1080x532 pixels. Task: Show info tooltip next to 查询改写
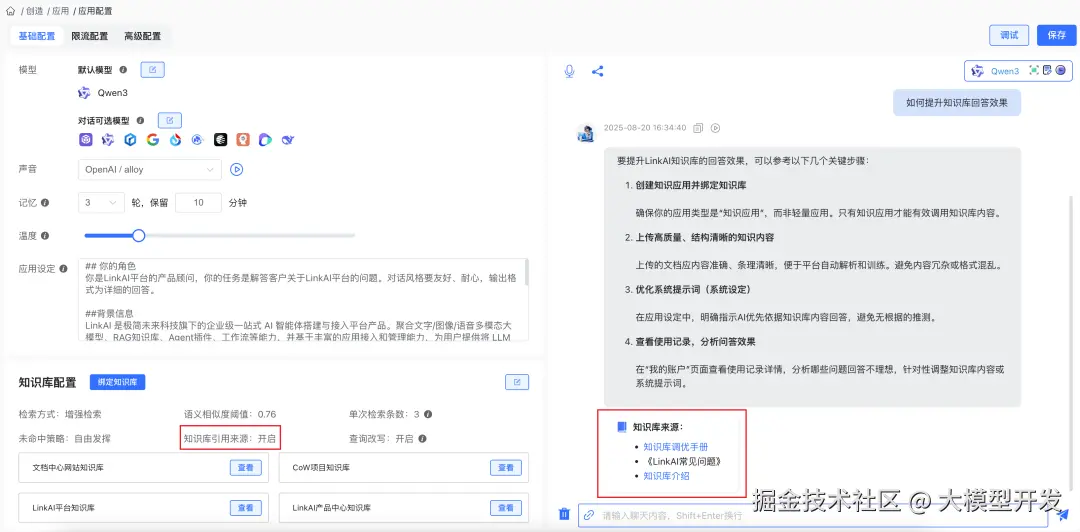click(422, 438)
